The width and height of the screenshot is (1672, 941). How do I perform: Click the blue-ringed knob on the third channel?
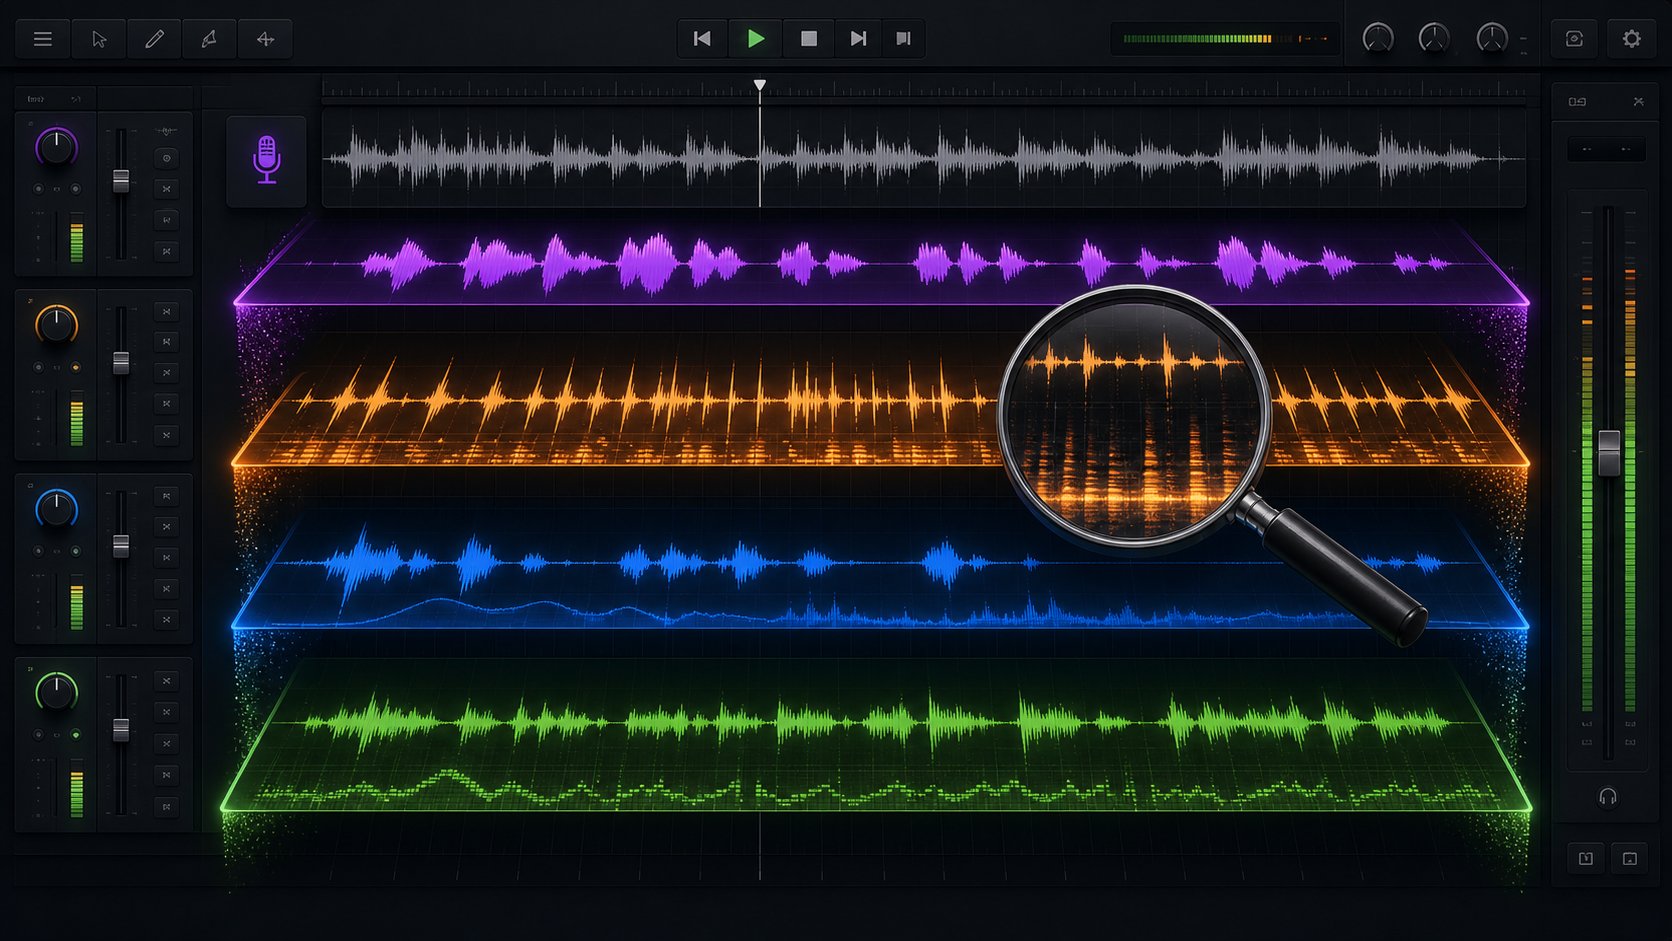[x=56, y=509]
